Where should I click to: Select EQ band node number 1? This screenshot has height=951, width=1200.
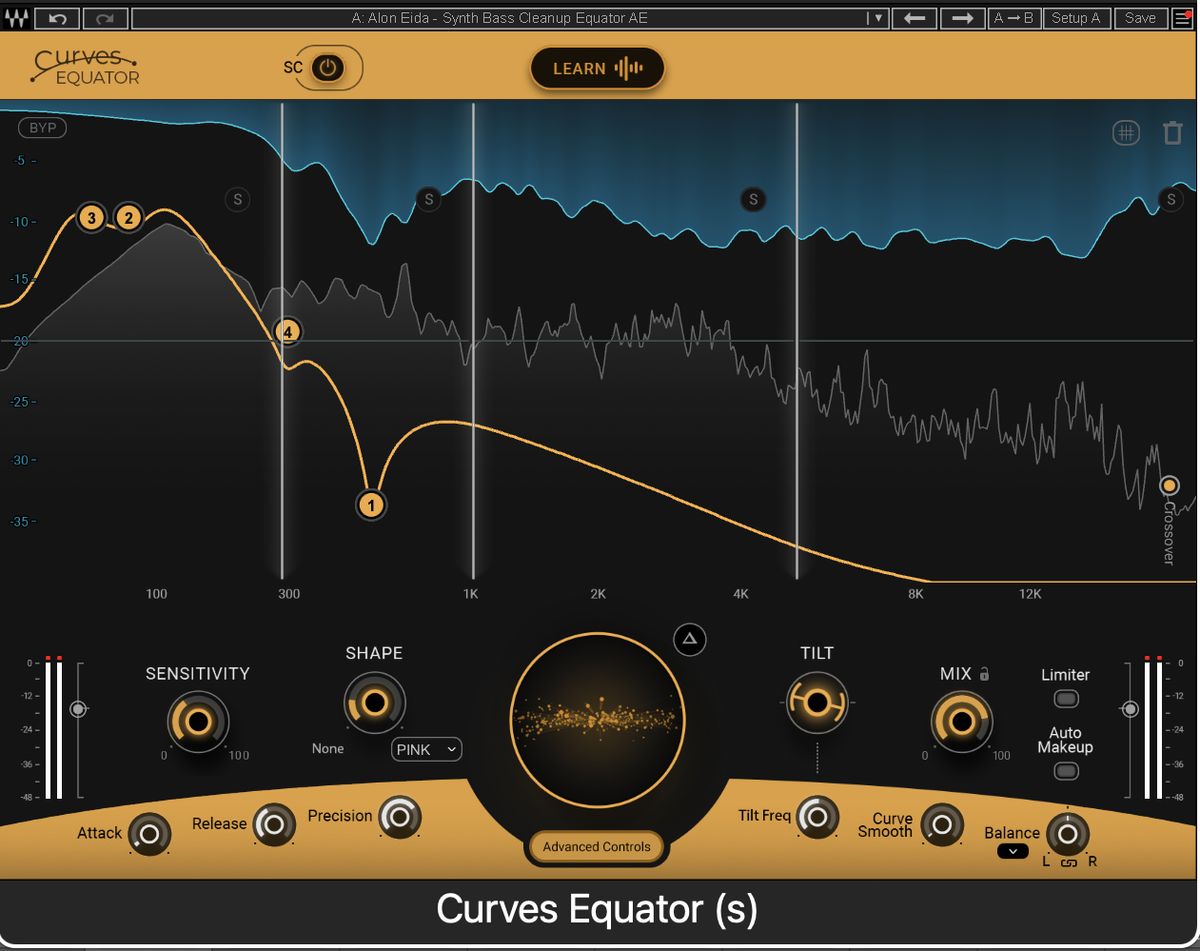[371, 505]
